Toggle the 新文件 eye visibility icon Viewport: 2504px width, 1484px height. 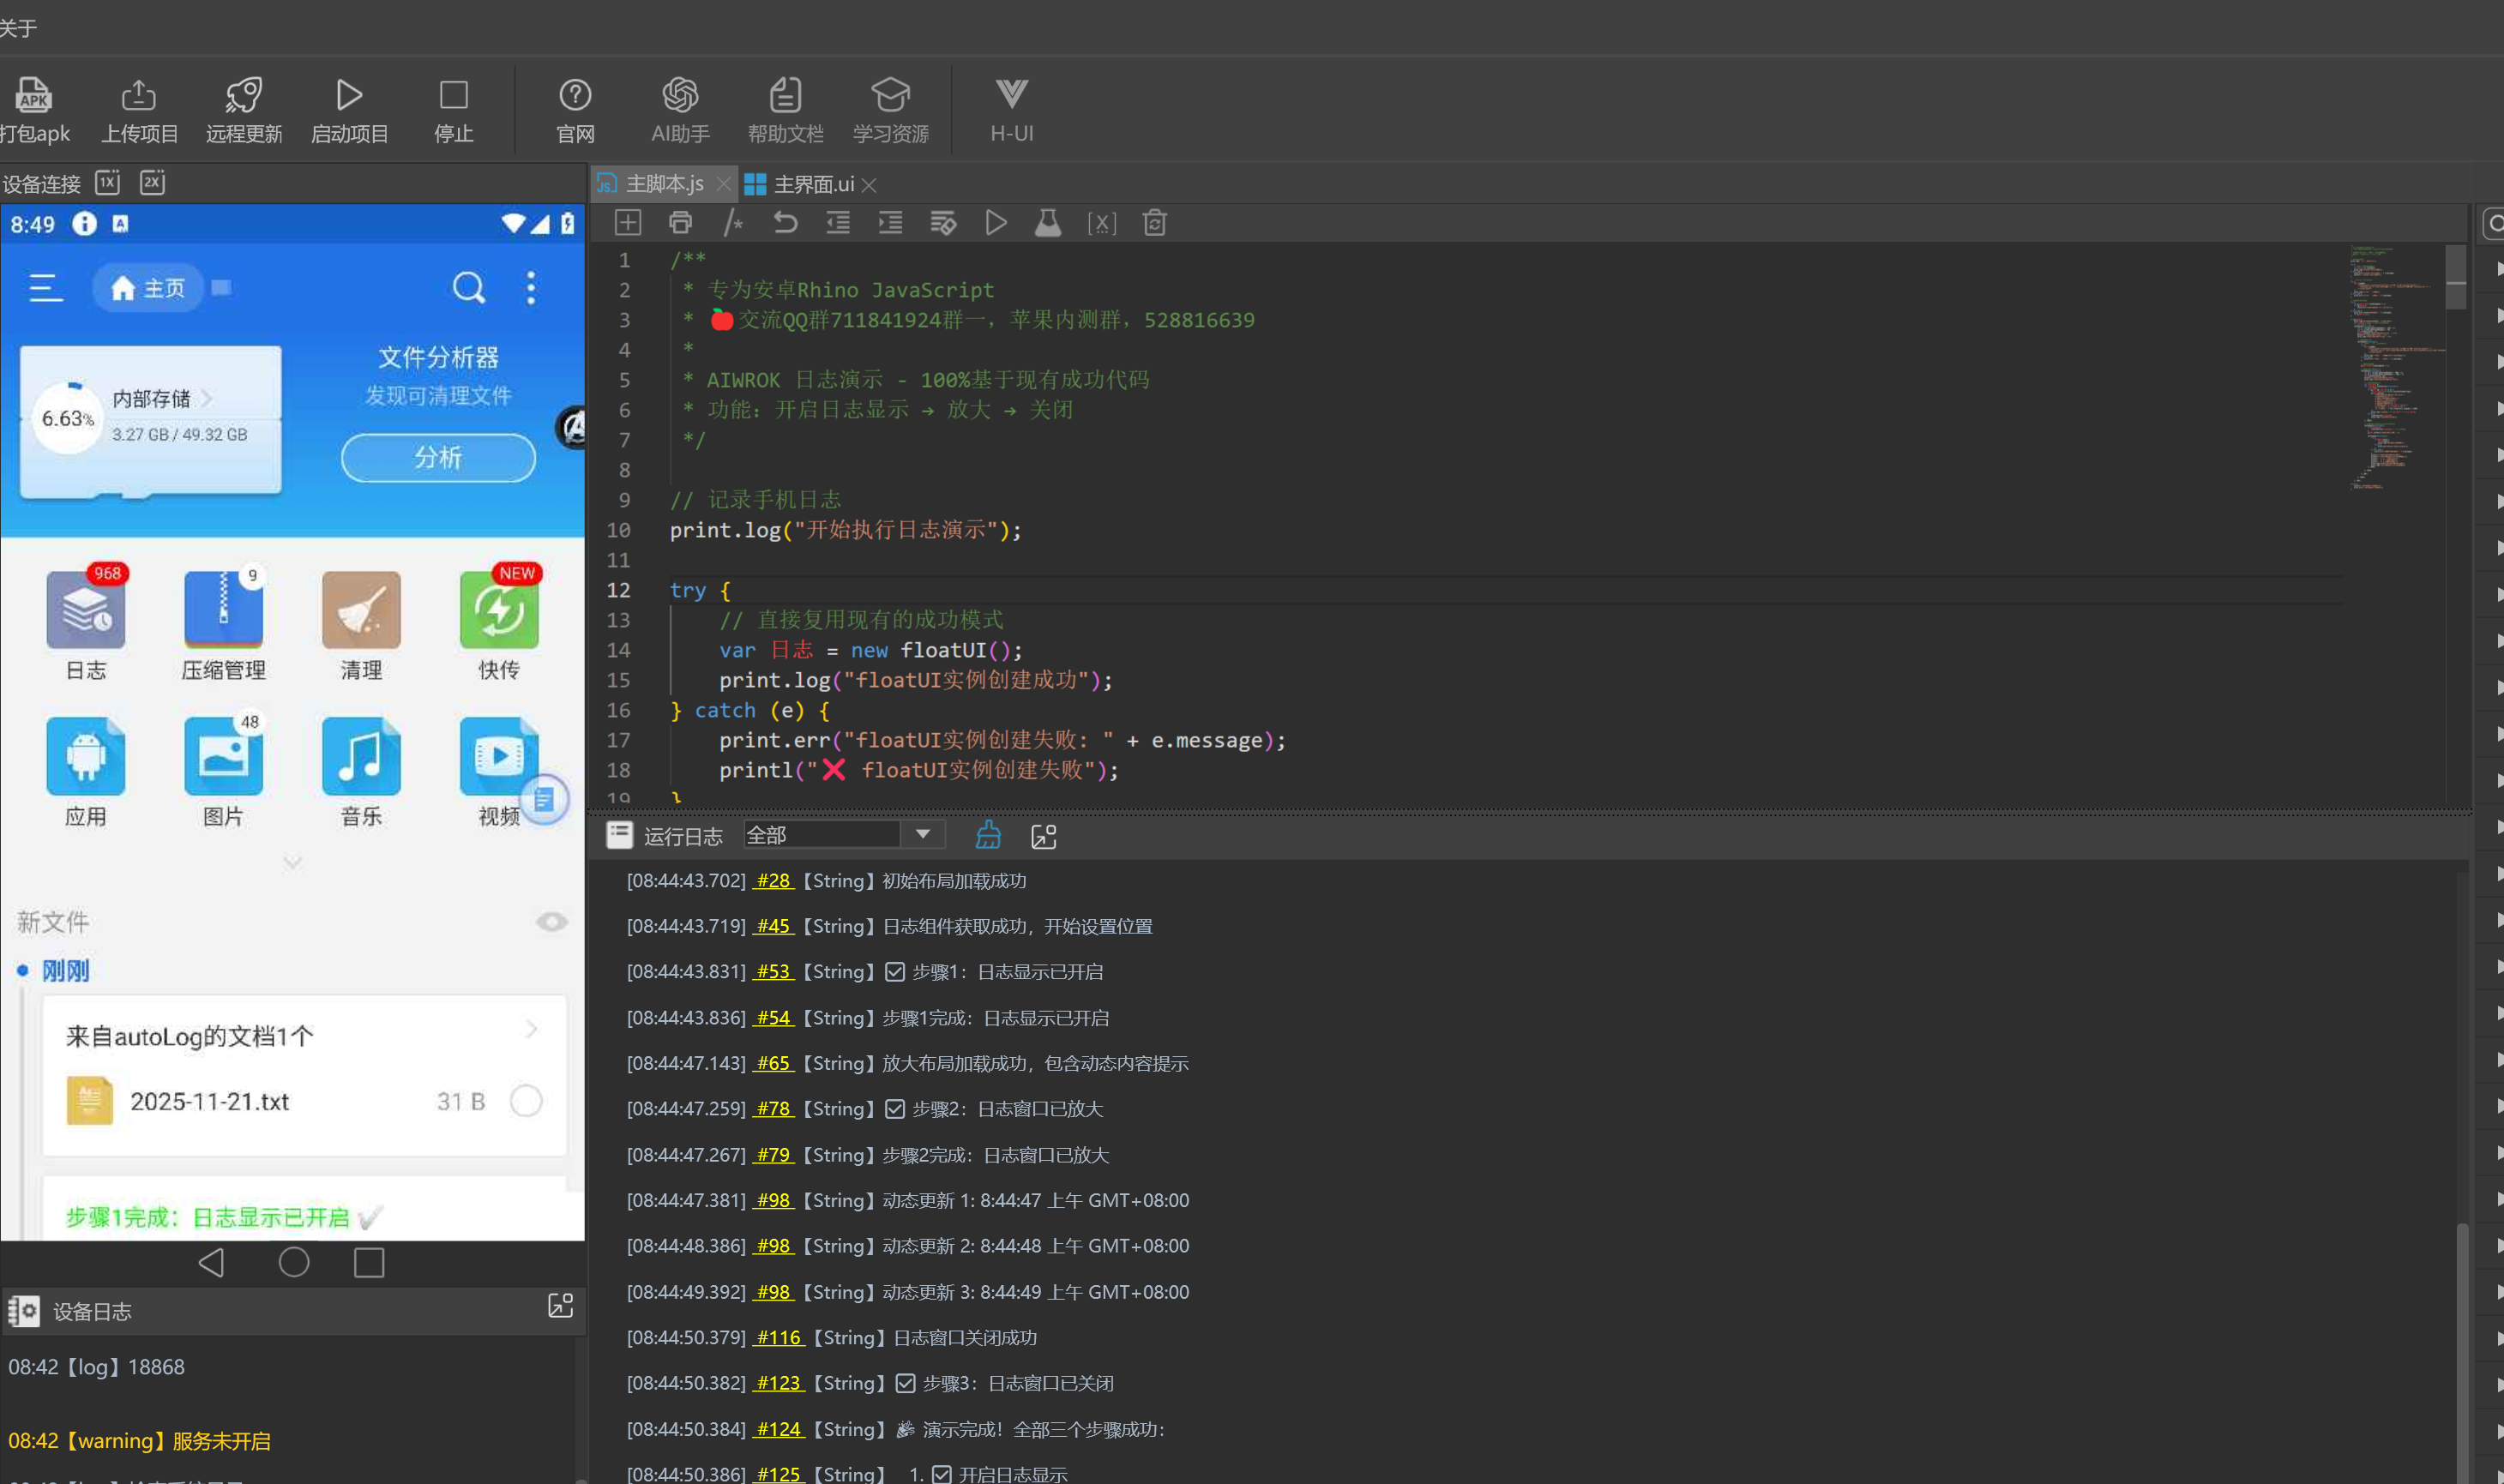coord(551,921)
